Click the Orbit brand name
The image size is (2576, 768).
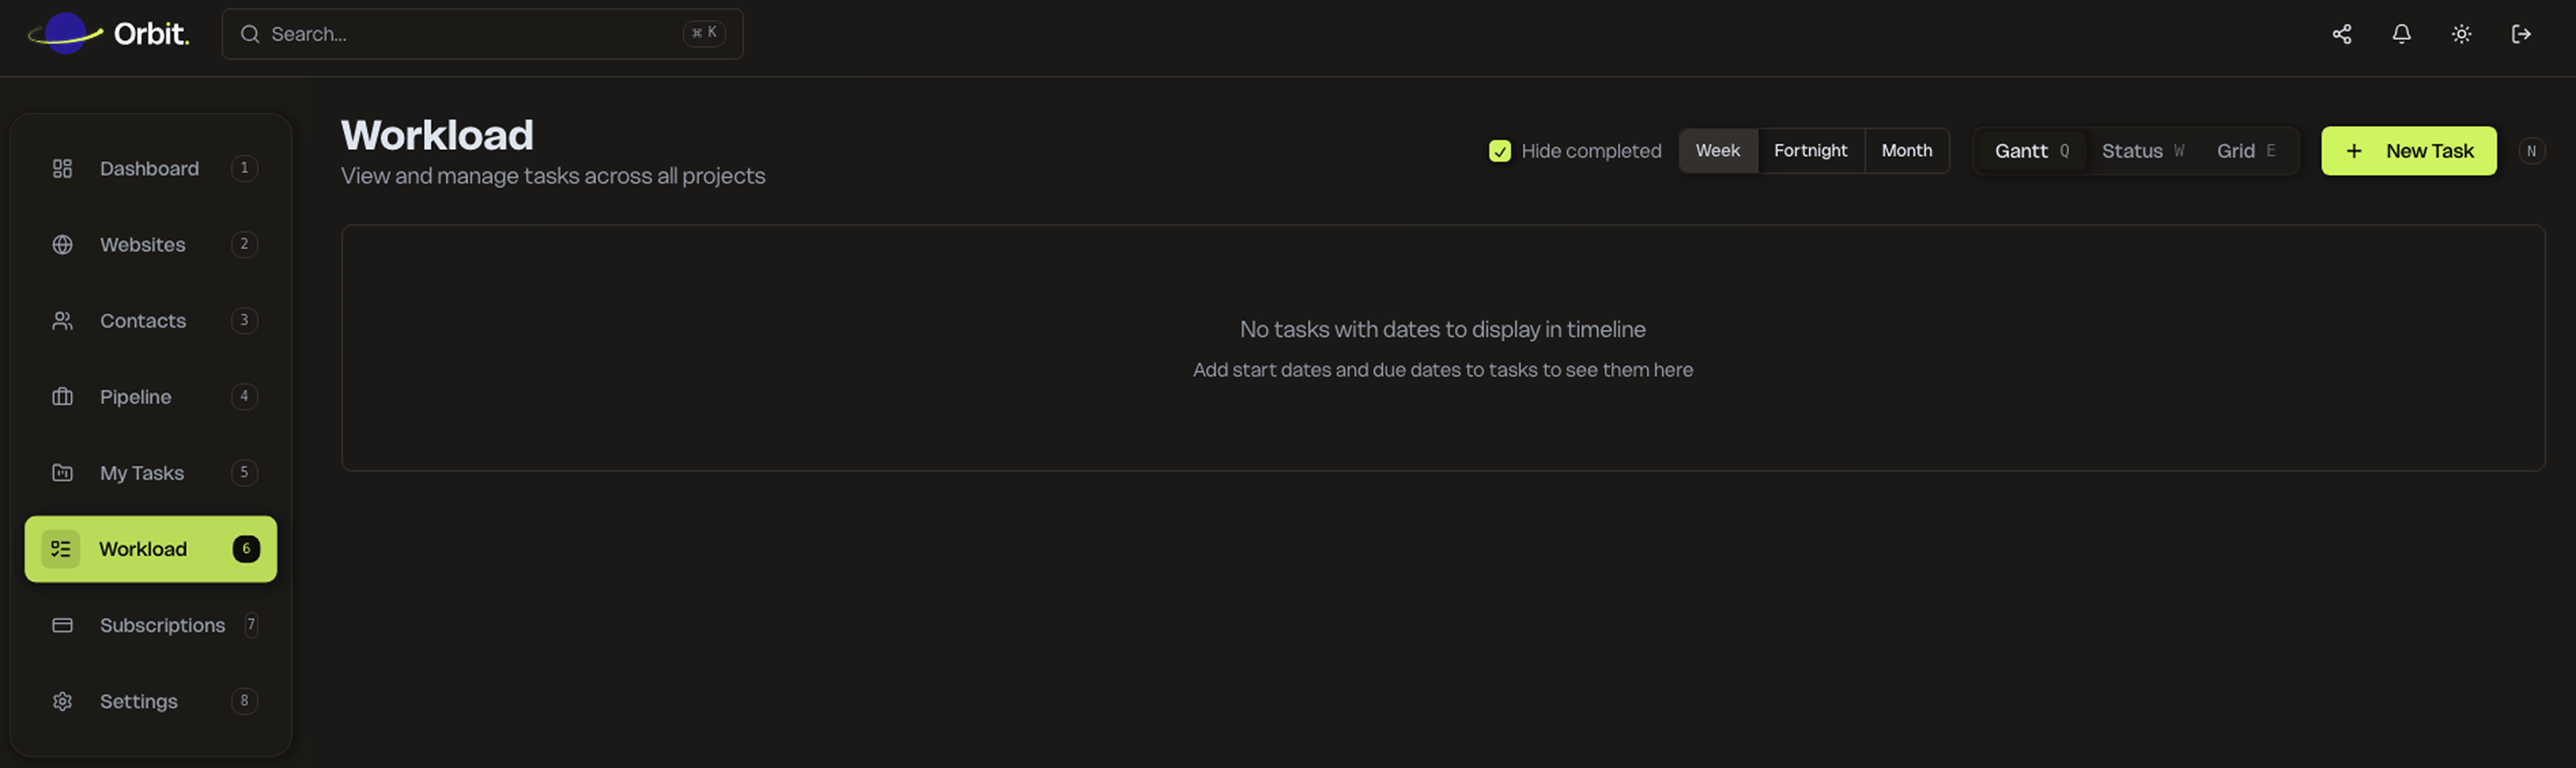pos(151,34)
